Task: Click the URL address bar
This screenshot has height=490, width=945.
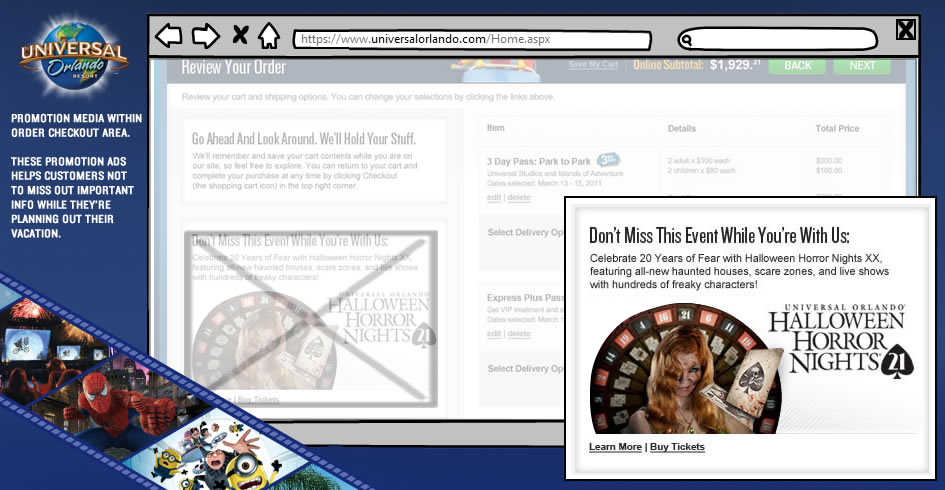Action: 472,40
